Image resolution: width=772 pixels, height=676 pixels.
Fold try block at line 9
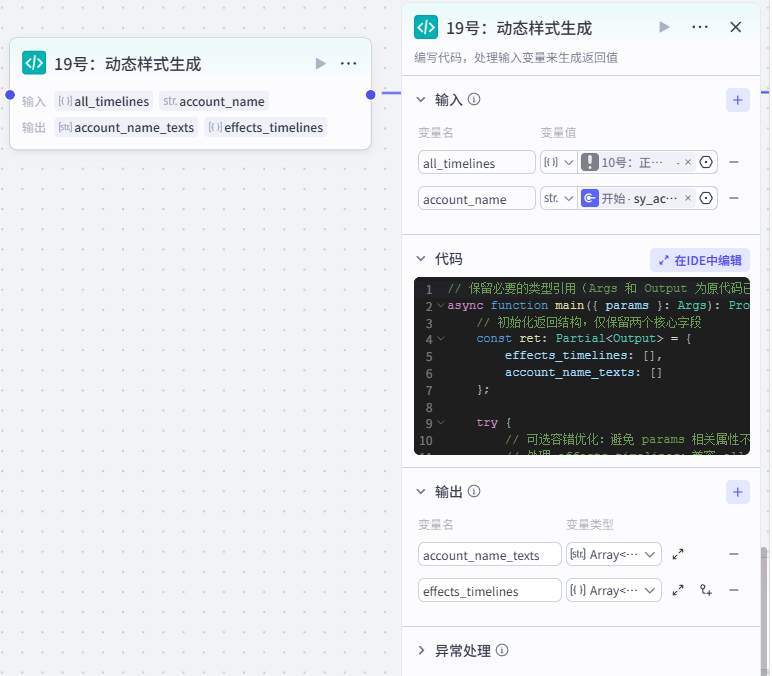coord(441,422)
